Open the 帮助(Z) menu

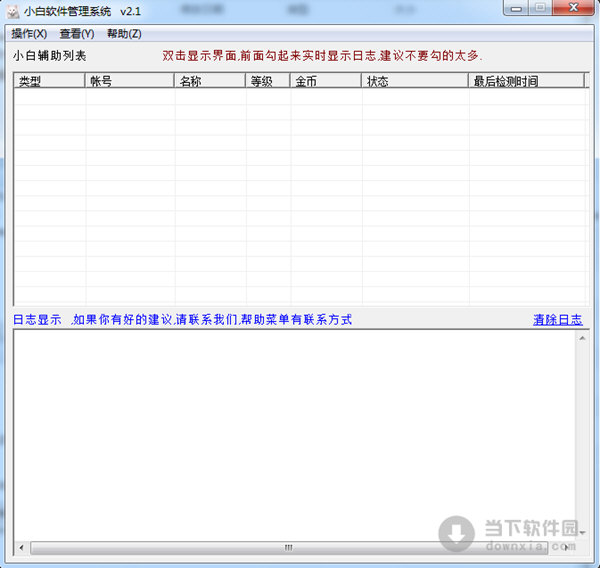point(124,34)
